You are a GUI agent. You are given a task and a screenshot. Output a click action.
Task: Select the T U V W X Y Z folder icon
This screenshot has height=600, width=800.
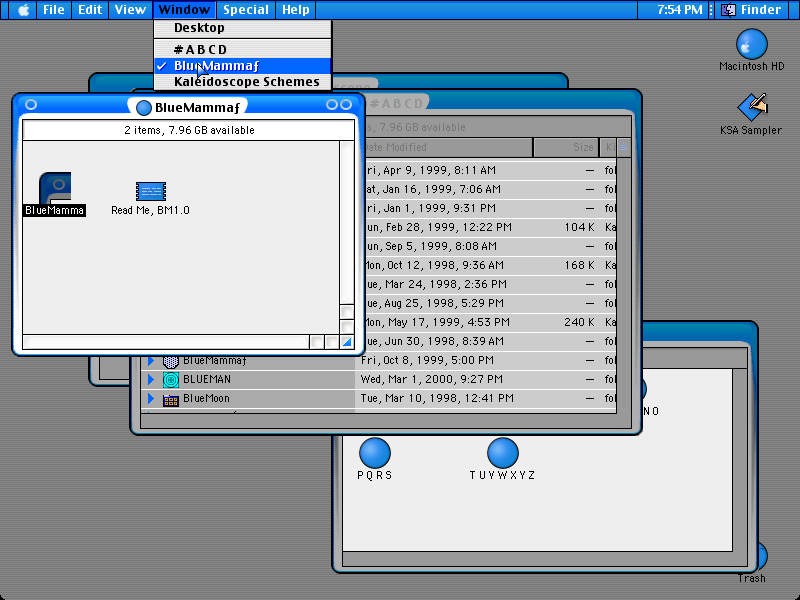[x=503, y=453]
